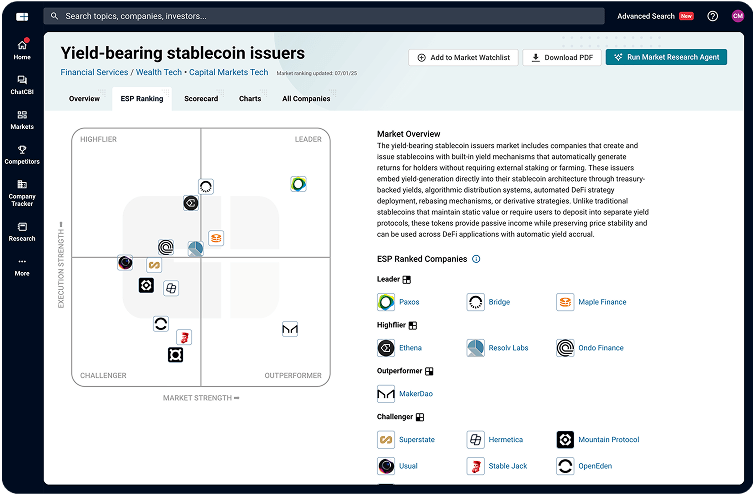Viewport: 753px width, 494px height.
Task: Click ESP Ranked Companies info icon
Action: coord(476,259)
